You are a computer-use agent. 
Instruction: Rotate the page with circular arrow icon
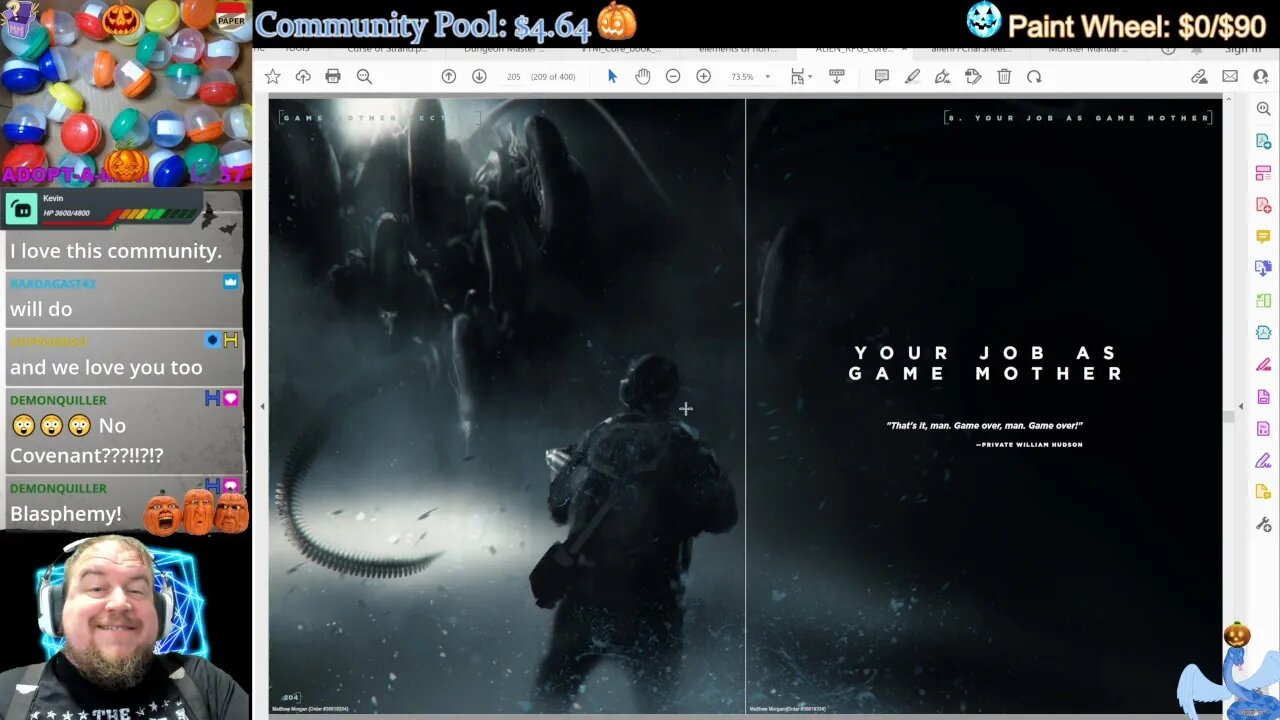tap(1034, 77)
